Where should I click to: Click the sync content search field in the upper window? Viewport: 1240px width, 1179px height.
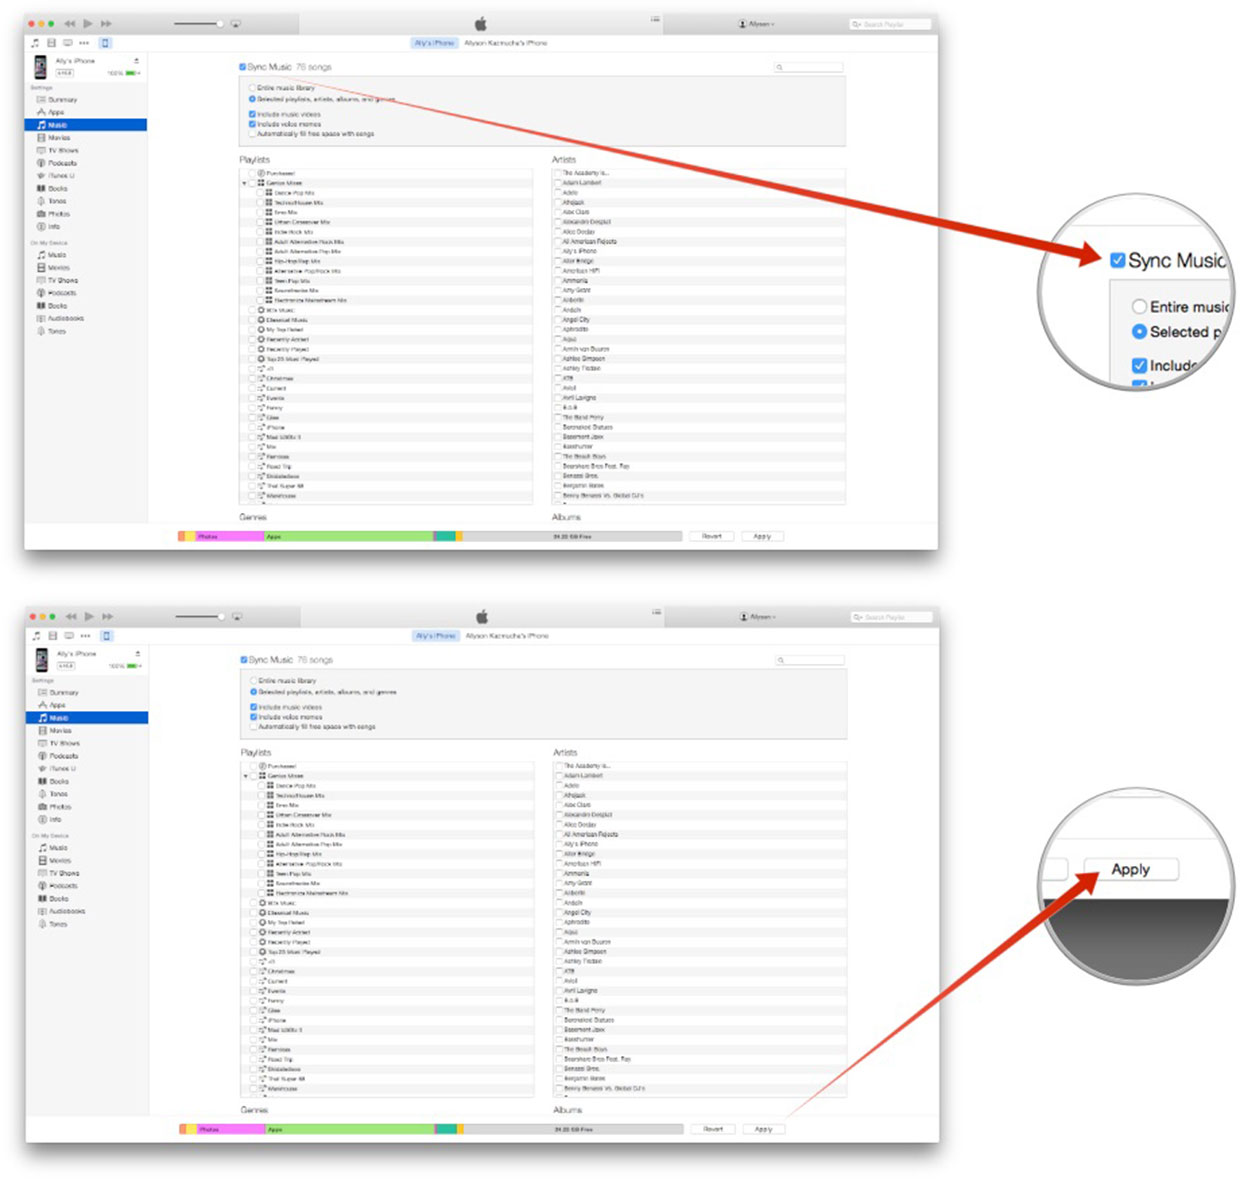(x=809, y=67)
